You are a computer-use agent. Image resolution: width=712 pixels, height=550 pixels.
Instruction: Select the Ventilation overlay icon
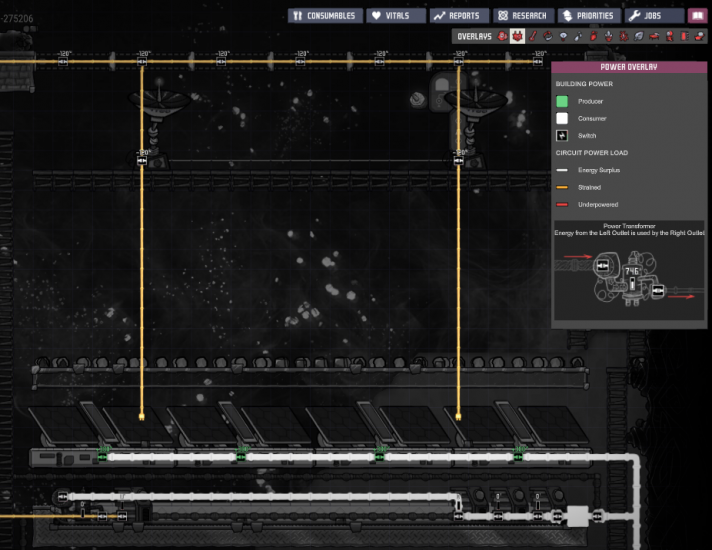pyautogui.click(x=593, y=36)
